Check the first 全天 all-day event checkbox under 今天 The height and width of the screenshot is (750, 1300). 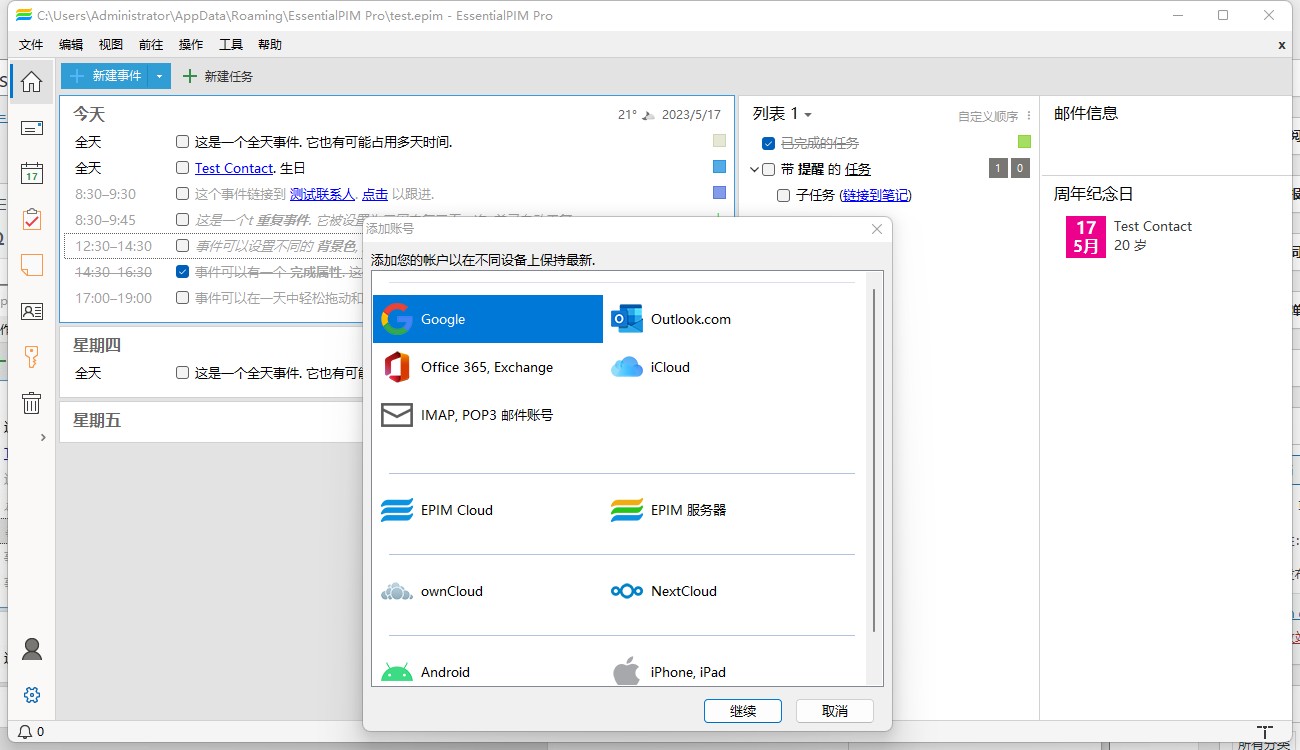[182, 142]
